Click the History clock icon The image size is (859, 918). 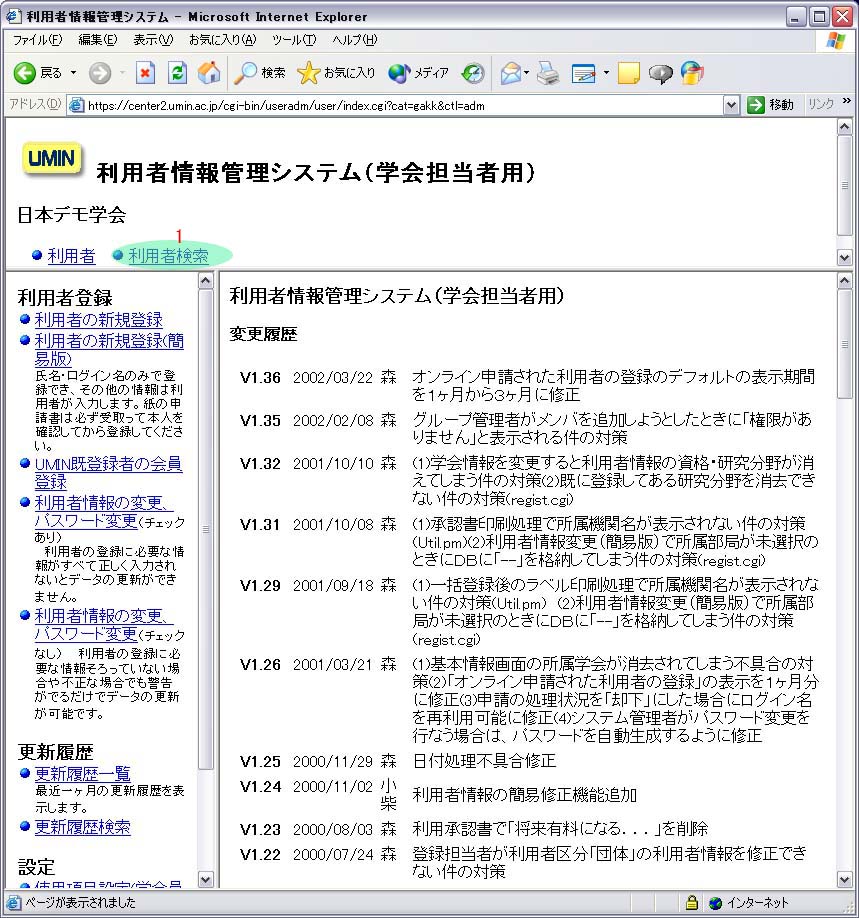[473, 73]
